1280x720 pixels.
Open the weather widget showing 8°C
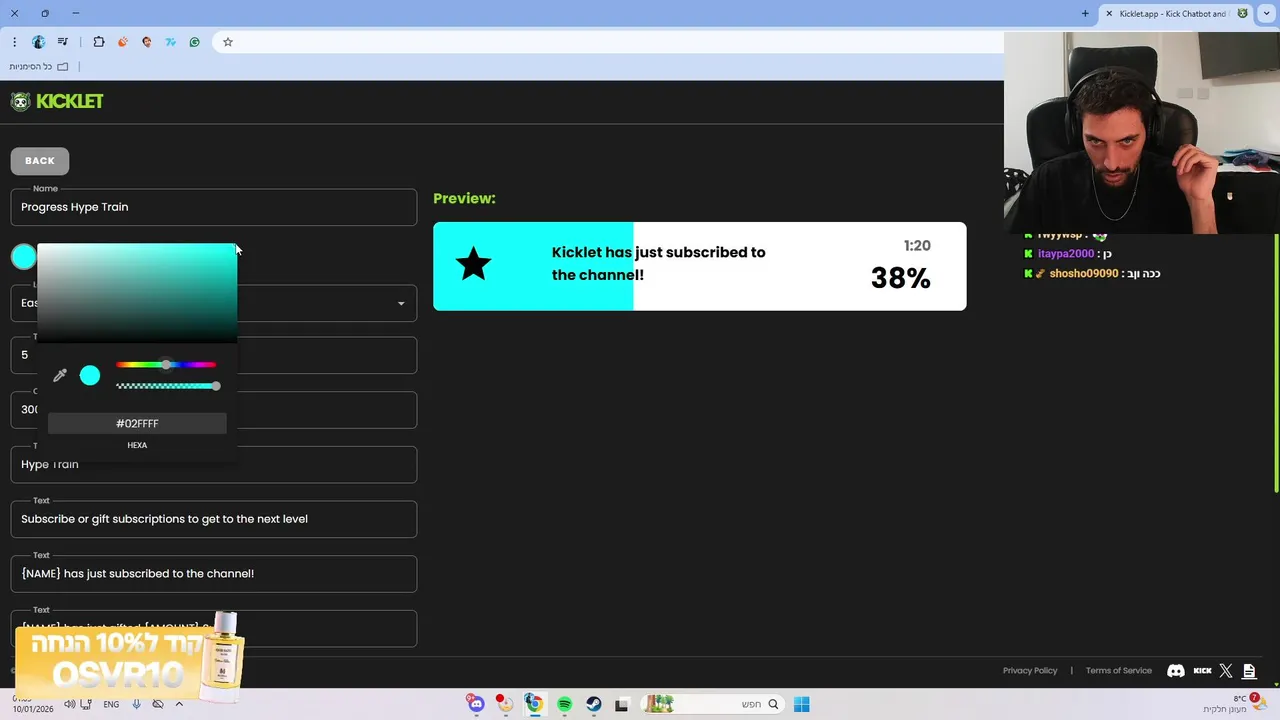[x=1235, y=704]
